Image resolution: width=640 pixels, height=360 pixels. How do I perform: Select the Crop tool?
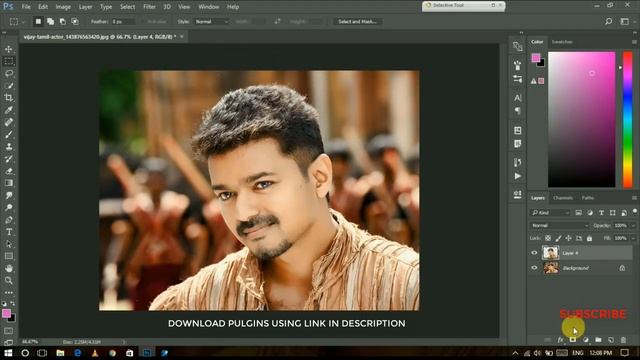[9, 98]
